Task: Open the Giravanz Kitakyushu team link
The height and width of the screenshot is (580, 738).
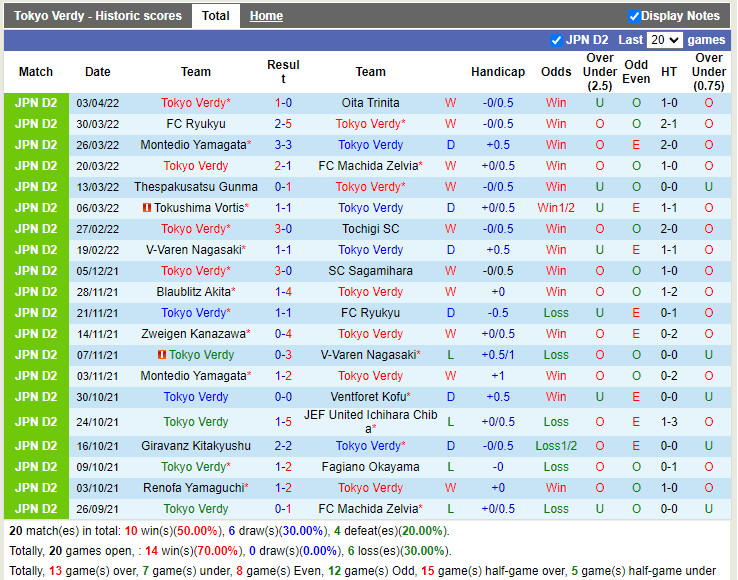Action: coord(196,446)
